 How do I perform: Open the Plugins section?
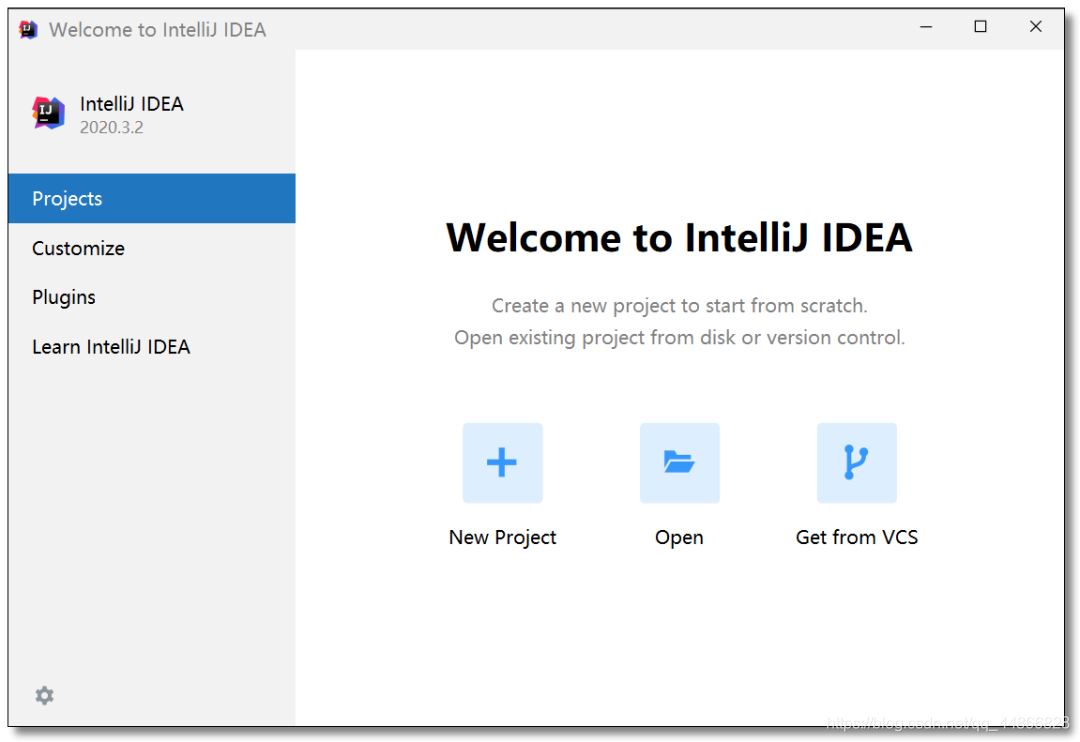tap(64, 297)
